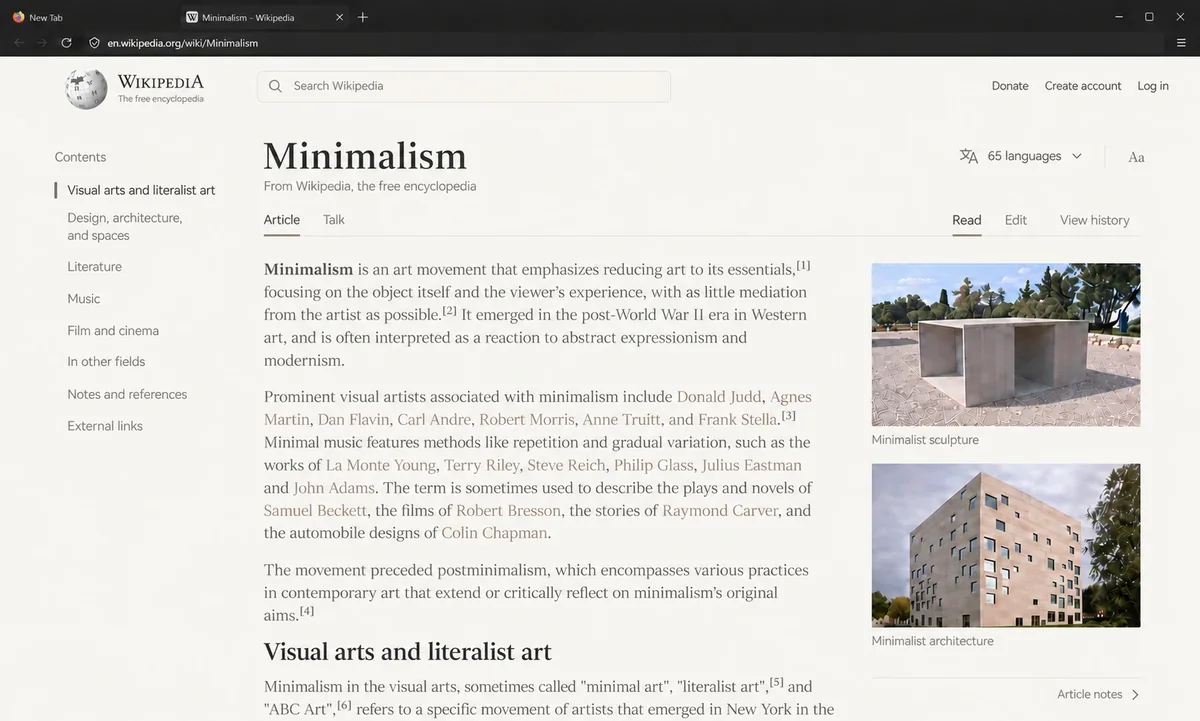Viewport: 1200px width, 721px height.
Task: Go back using browser back arrow
Action: 18,43
